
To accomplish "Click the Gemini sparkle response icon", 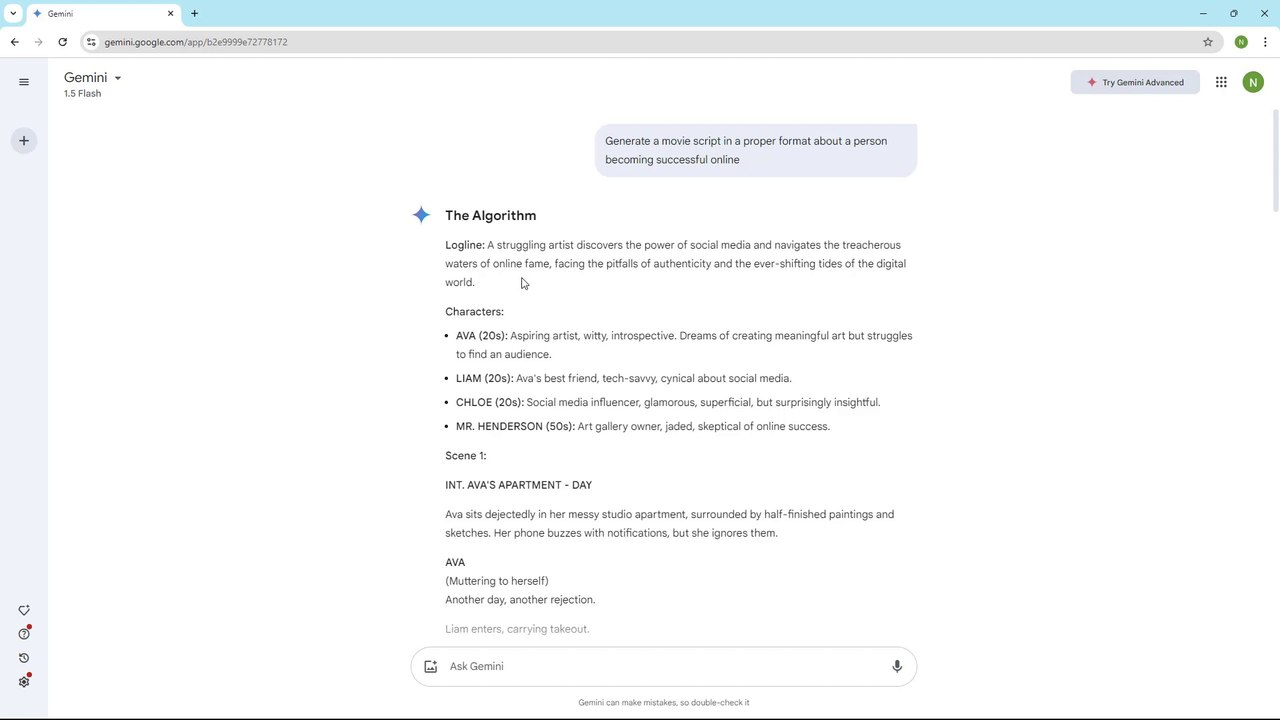I will coord(421,215).
